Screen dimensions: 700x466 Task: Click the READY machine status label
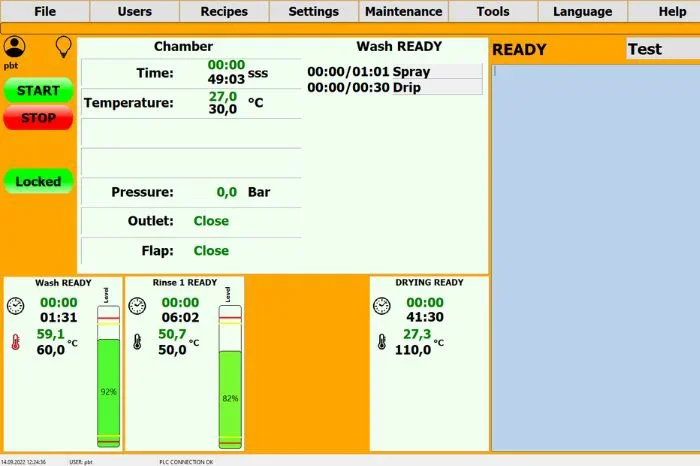(519, 50)
